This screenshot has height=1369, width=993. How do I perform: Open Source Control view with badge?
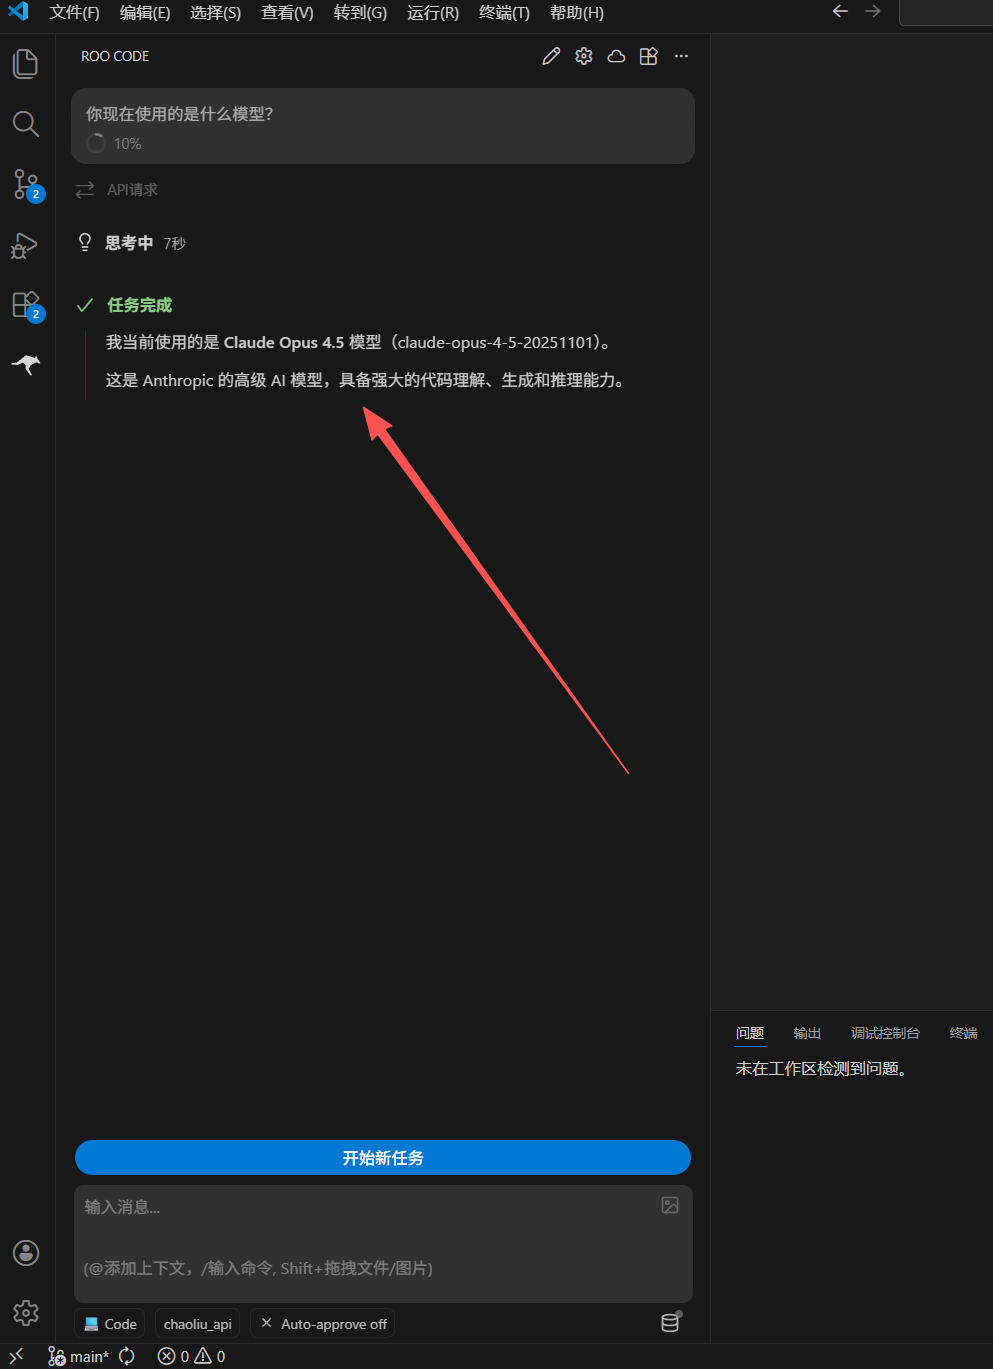coord(26,184)
